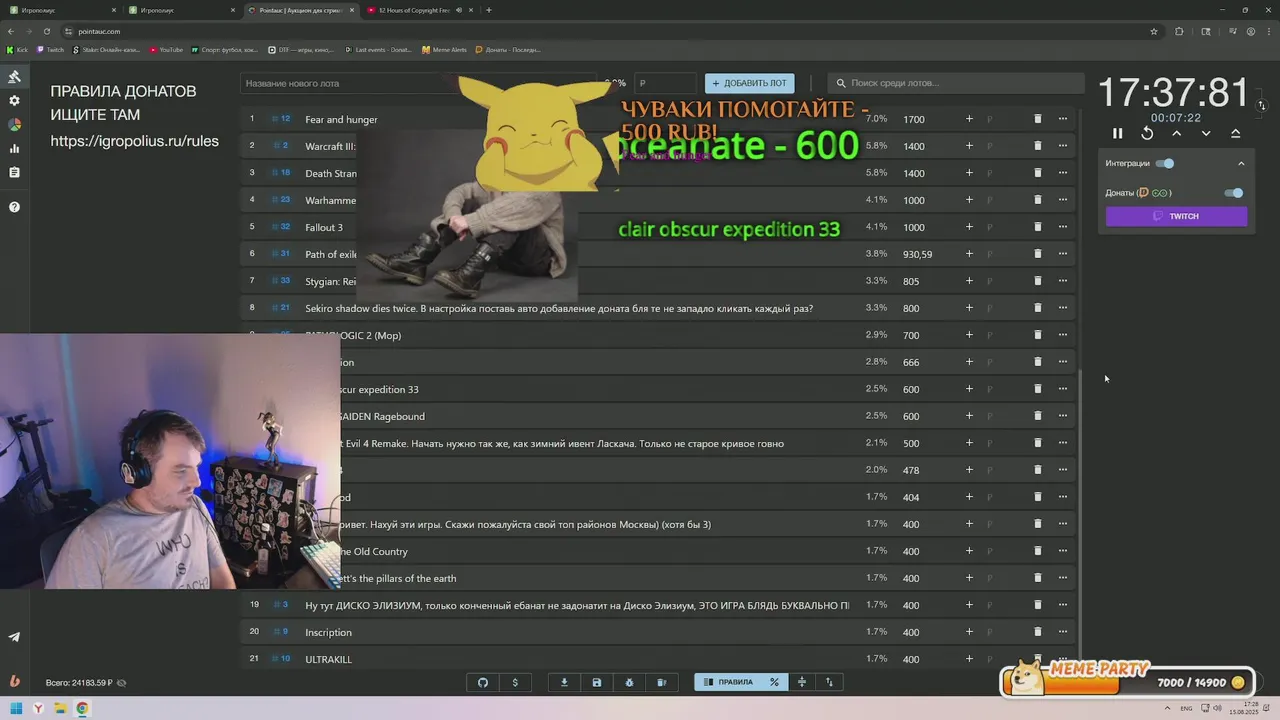Click the save floppy disk icon

point(597,682)
